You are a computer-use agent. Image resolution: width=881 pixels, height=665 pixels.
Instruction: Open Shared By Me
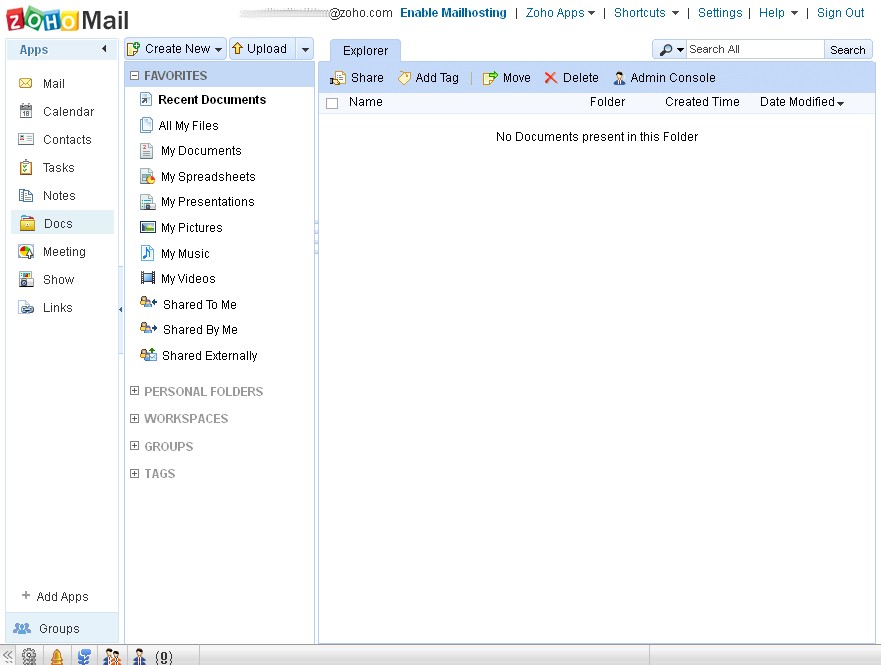(200, 330)
